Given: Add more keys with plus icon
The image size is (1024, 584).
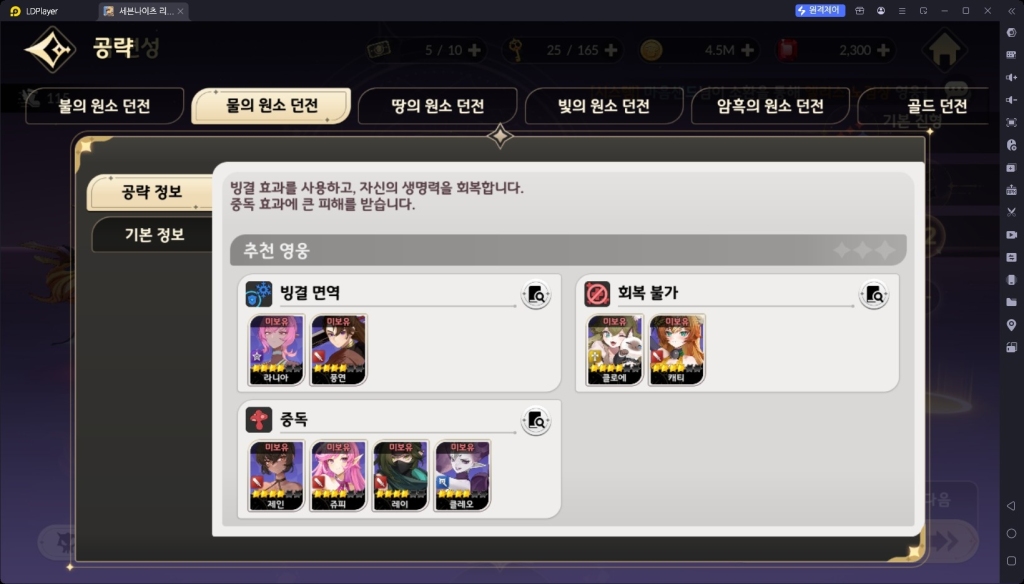Looking at the screenshot, I should point(611,50).
